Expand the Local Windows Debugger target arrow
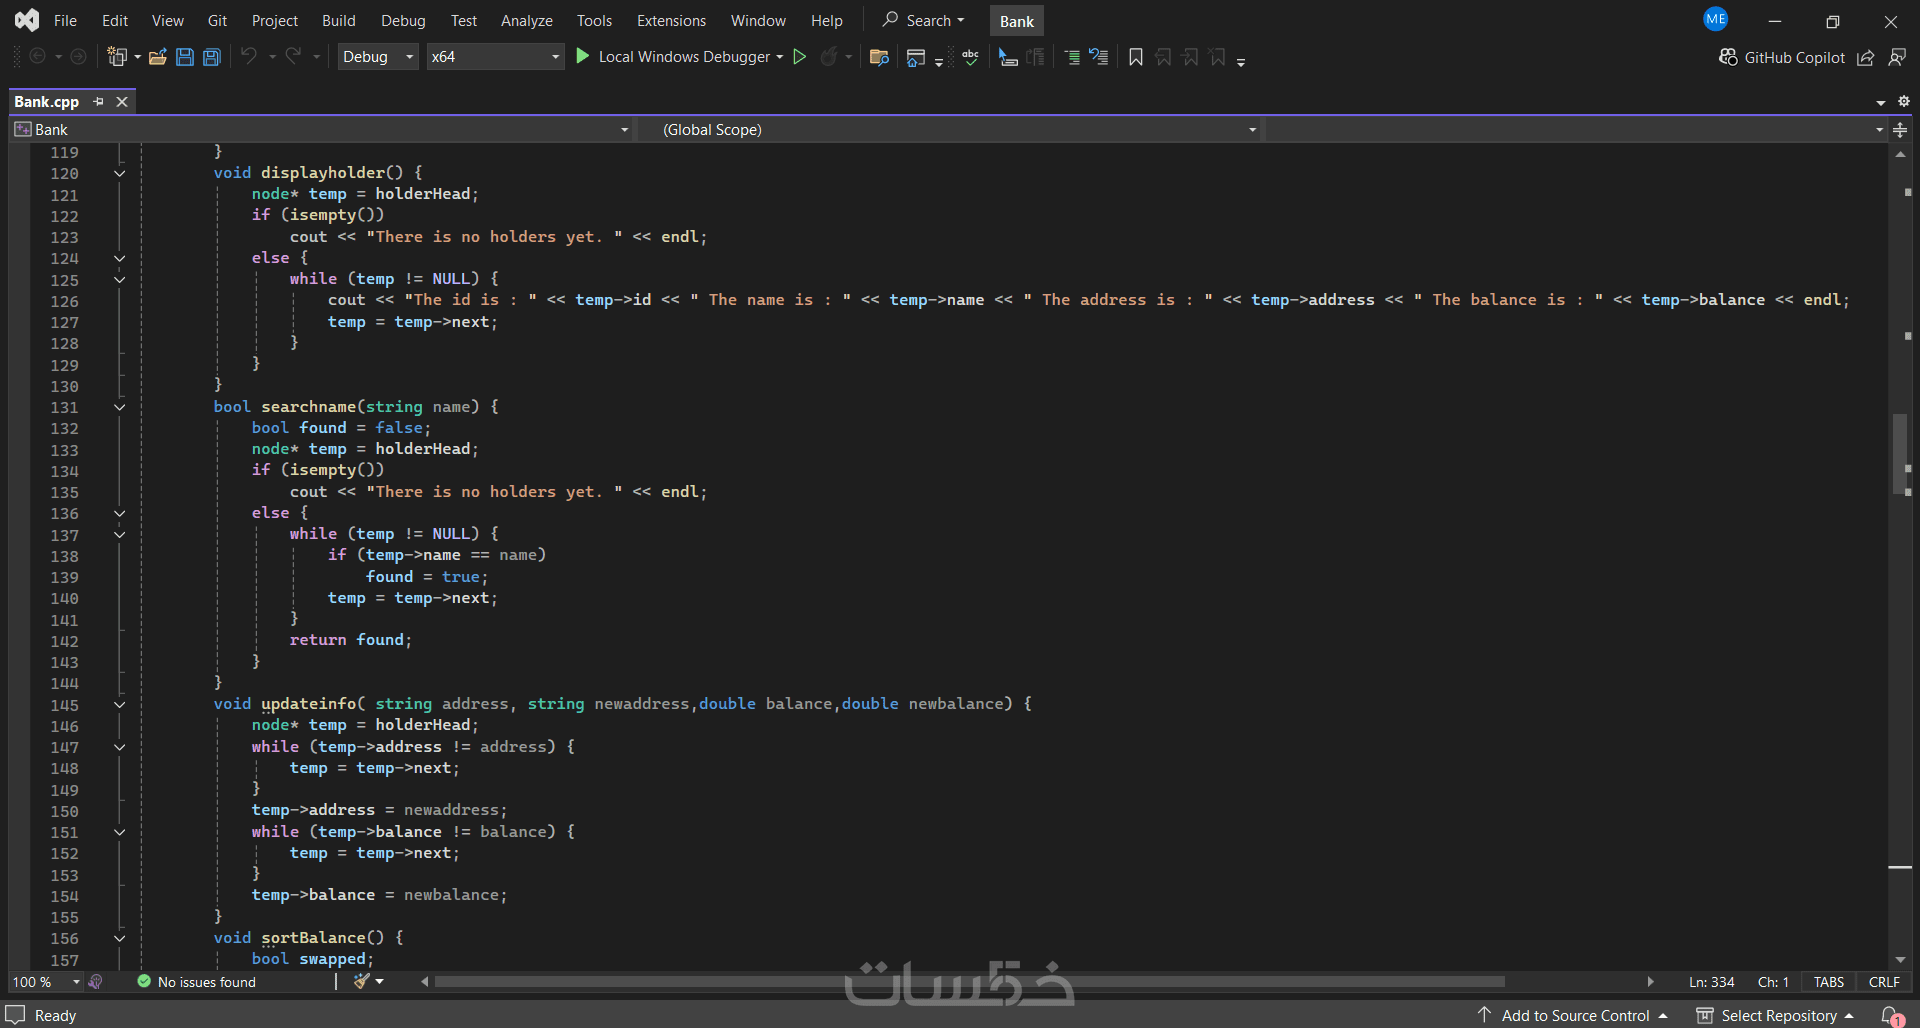This screenshot has height=1028, width=1920. [780, 57]
